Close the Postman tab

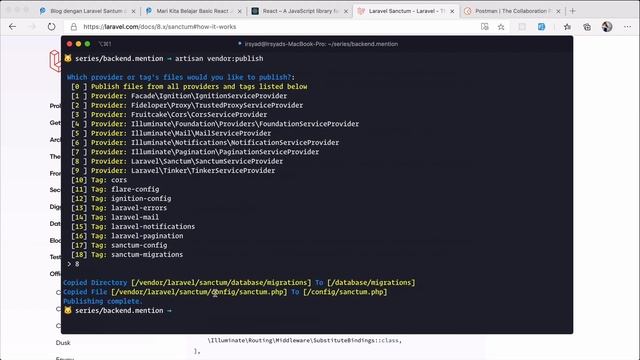(x=558, y=11)
